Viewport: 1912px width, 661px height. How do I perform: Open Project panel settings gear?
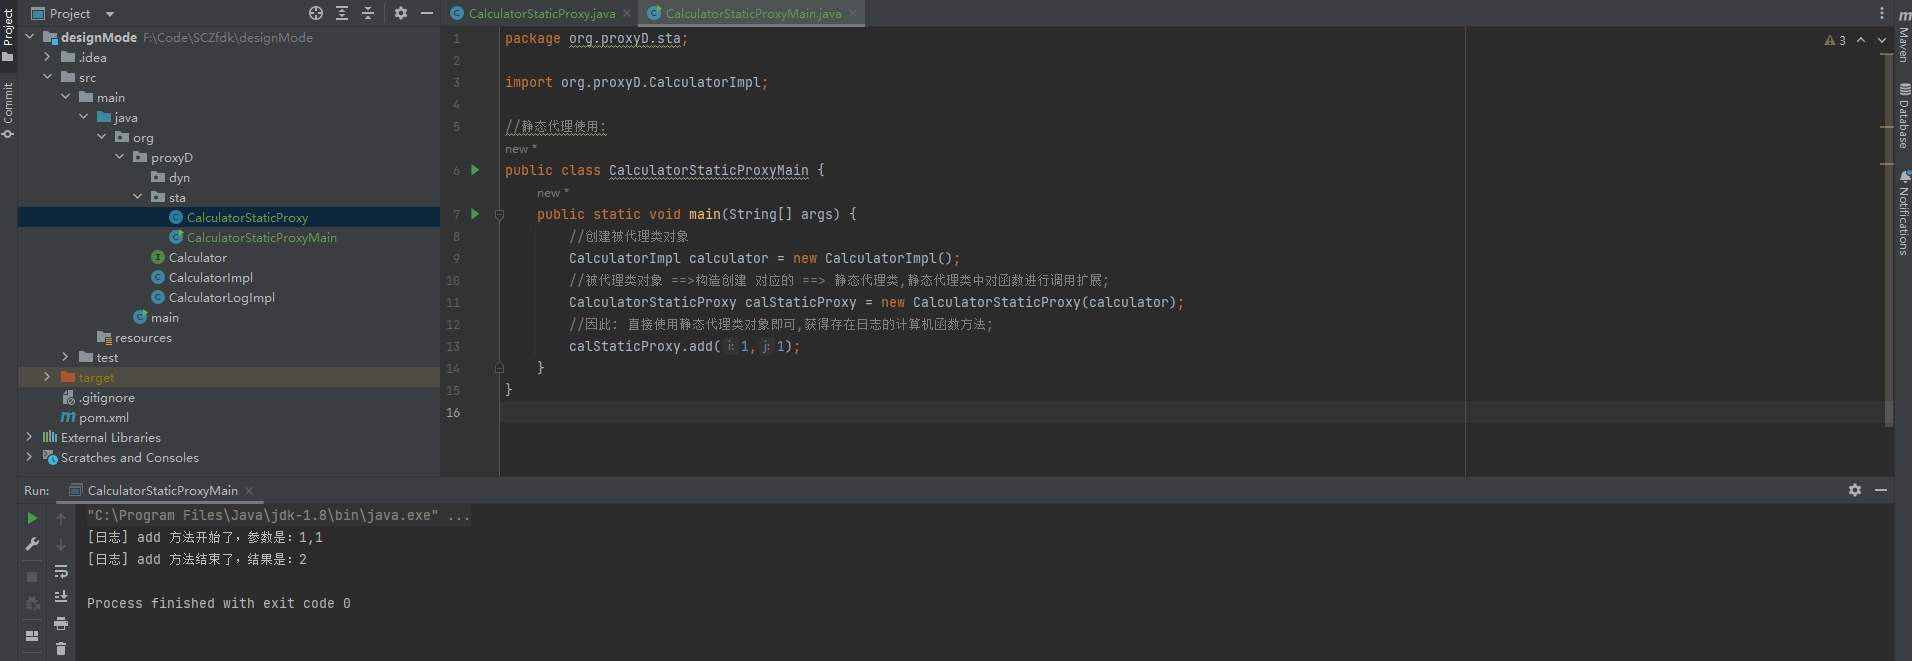pos(401,13)
